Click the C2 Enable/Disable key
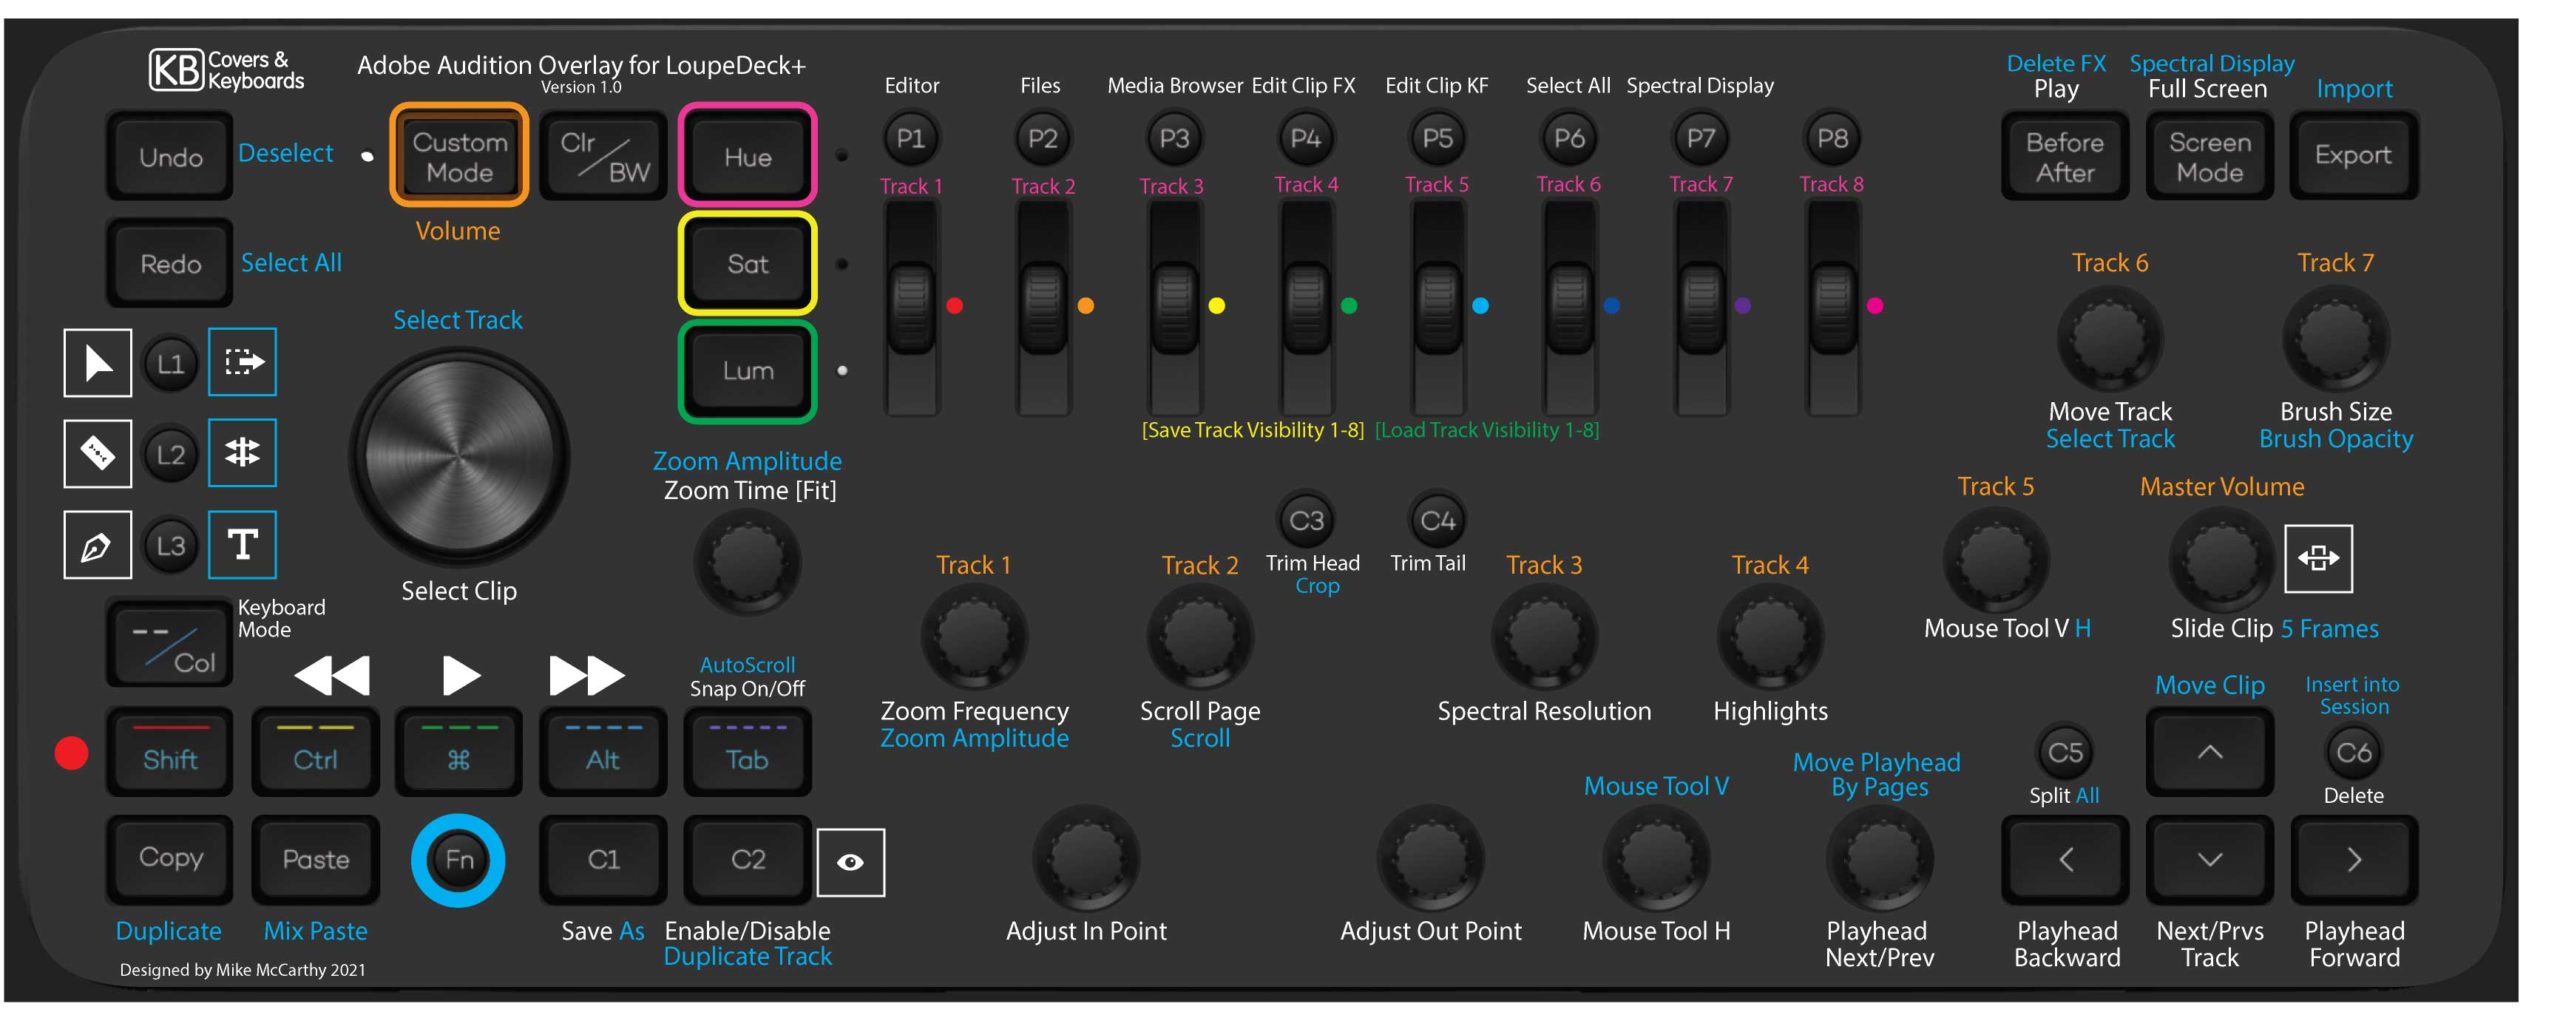Viewport: 2560px width, 1018px height. 748,860
